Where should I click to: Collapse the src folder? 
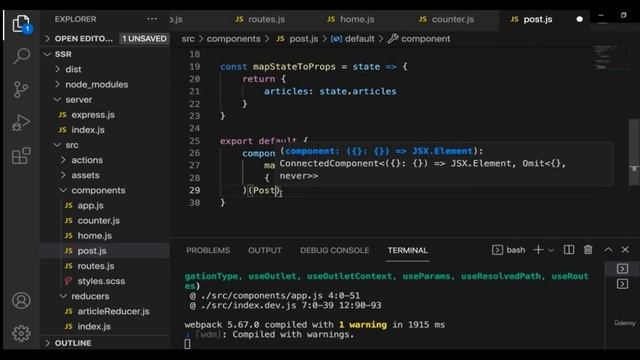coord(58,144)
